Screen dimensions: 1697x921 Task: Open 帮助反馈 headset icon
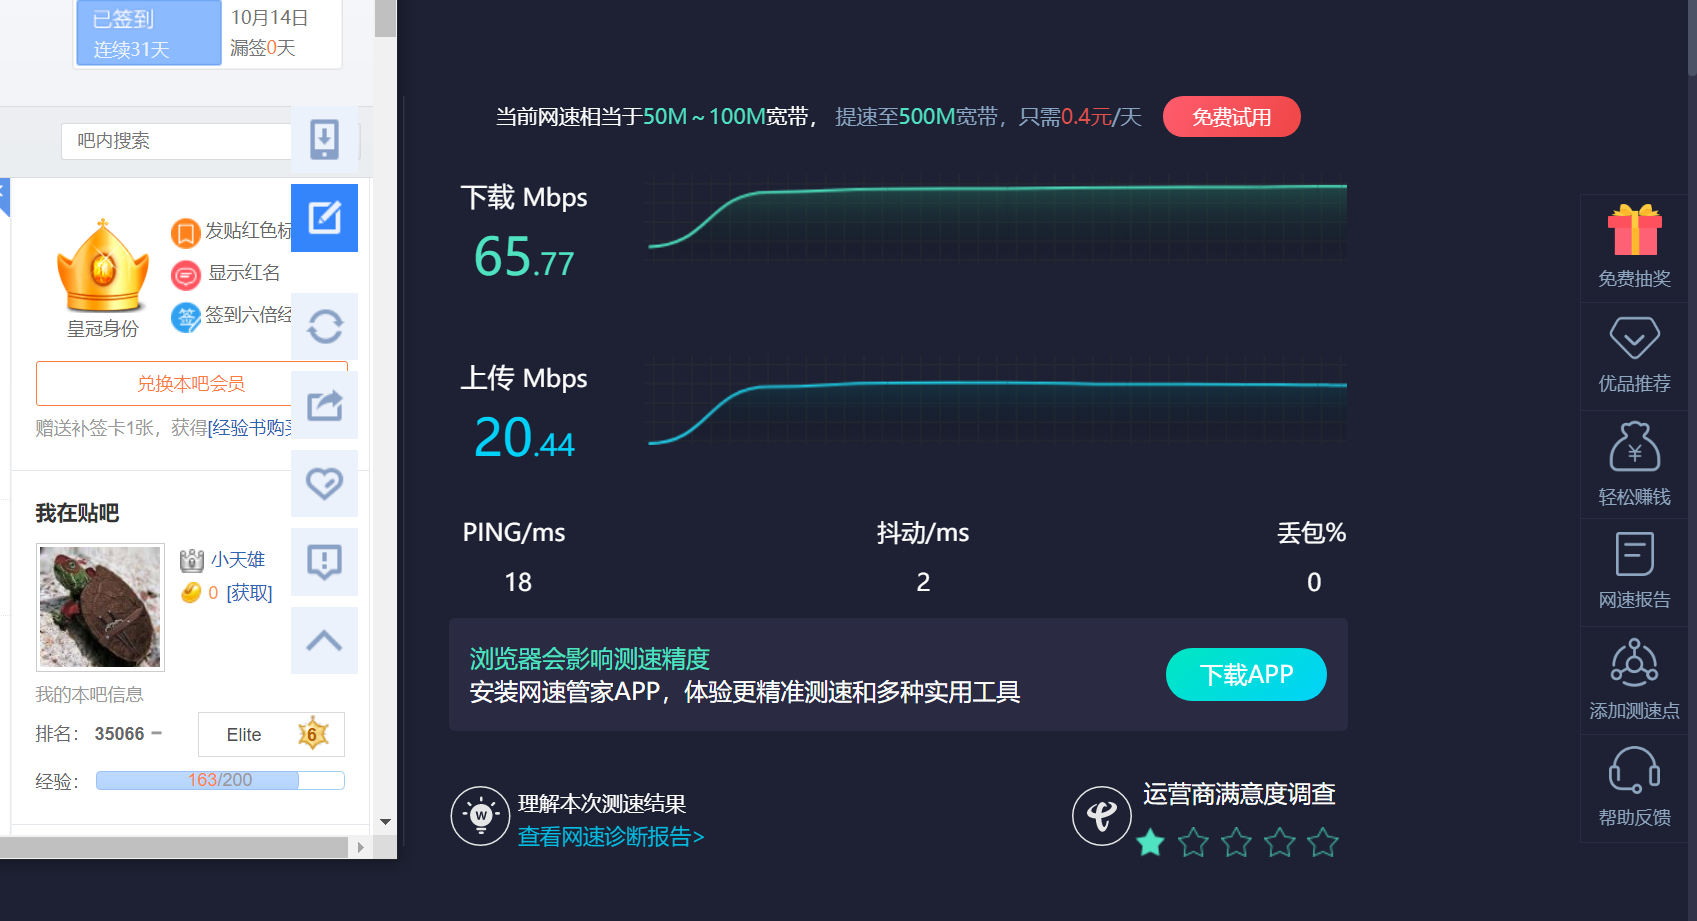(1634, 771)
